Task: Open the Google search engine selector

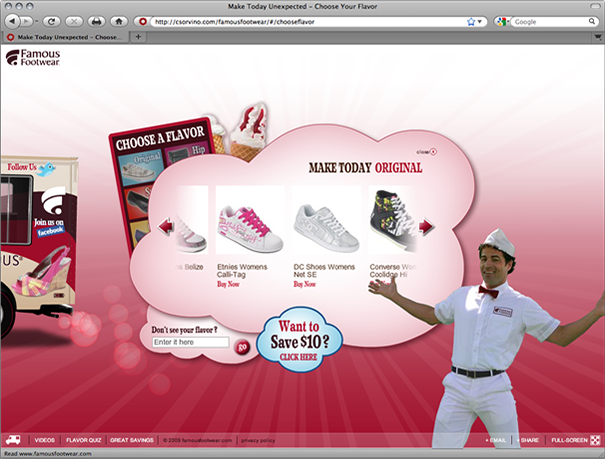Action: tap(502, 22)
